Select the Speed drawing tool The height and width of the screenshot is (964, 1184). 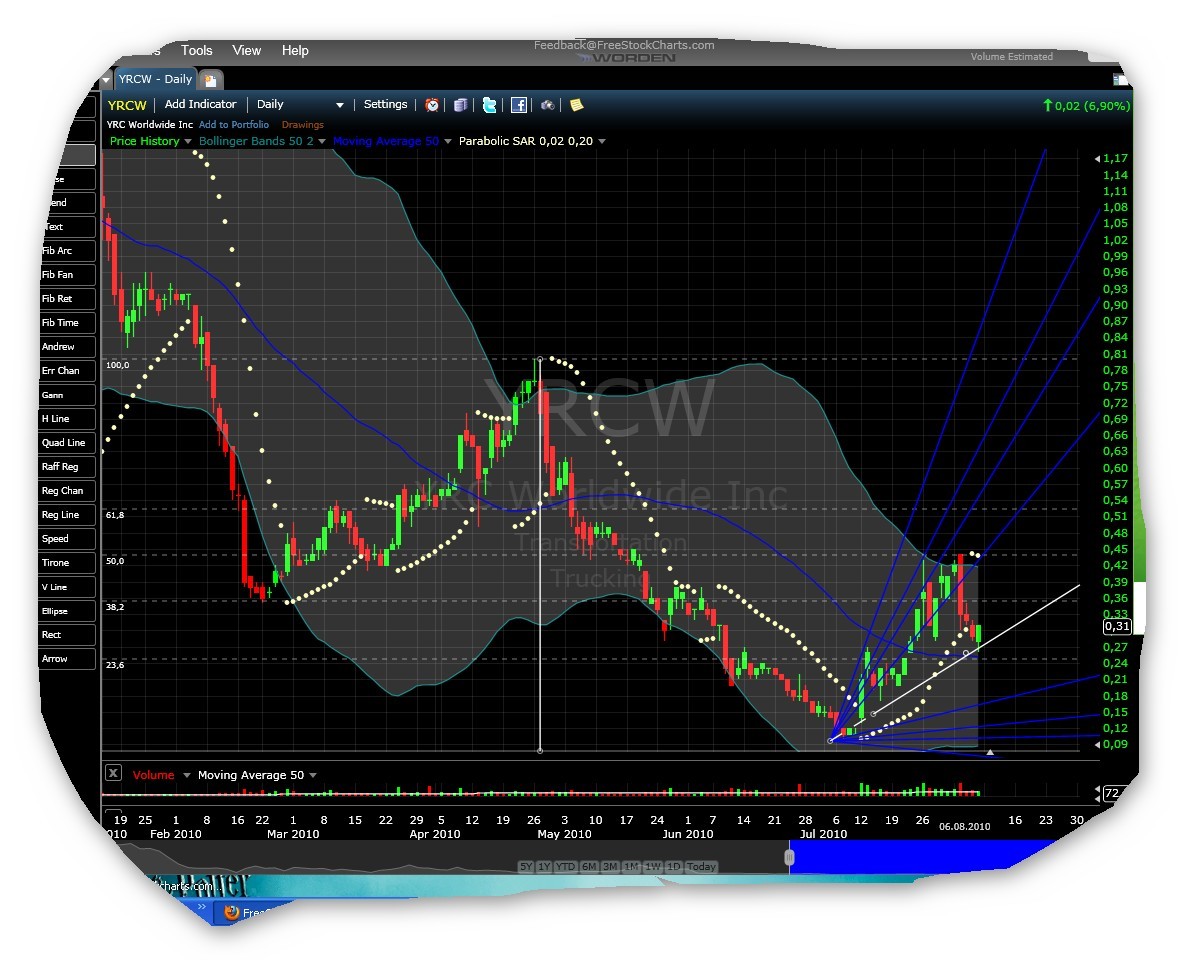[68, 538]
